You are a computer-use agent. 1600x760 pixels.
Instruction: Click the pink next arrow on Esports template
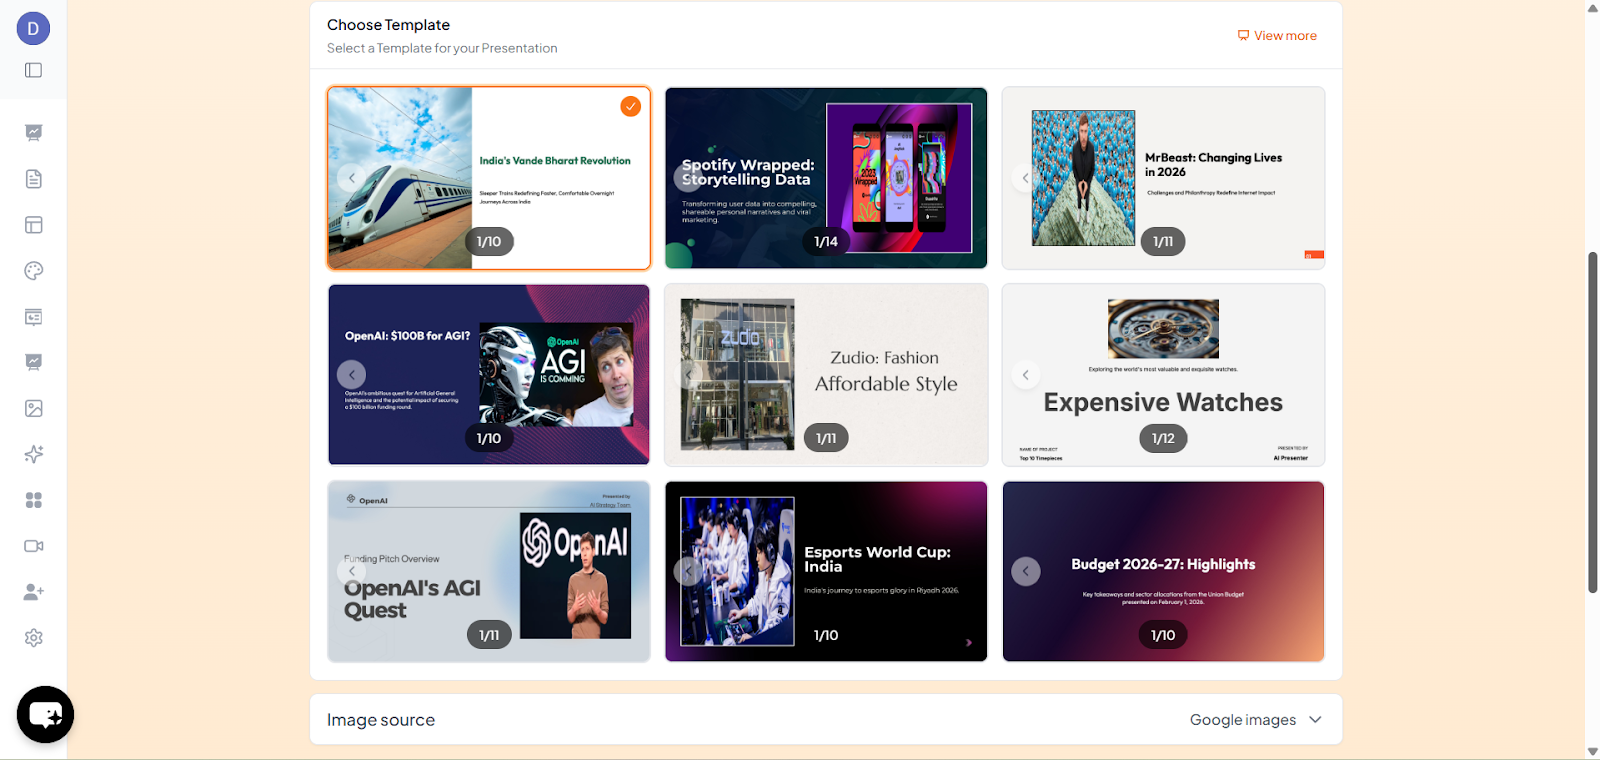969,643
